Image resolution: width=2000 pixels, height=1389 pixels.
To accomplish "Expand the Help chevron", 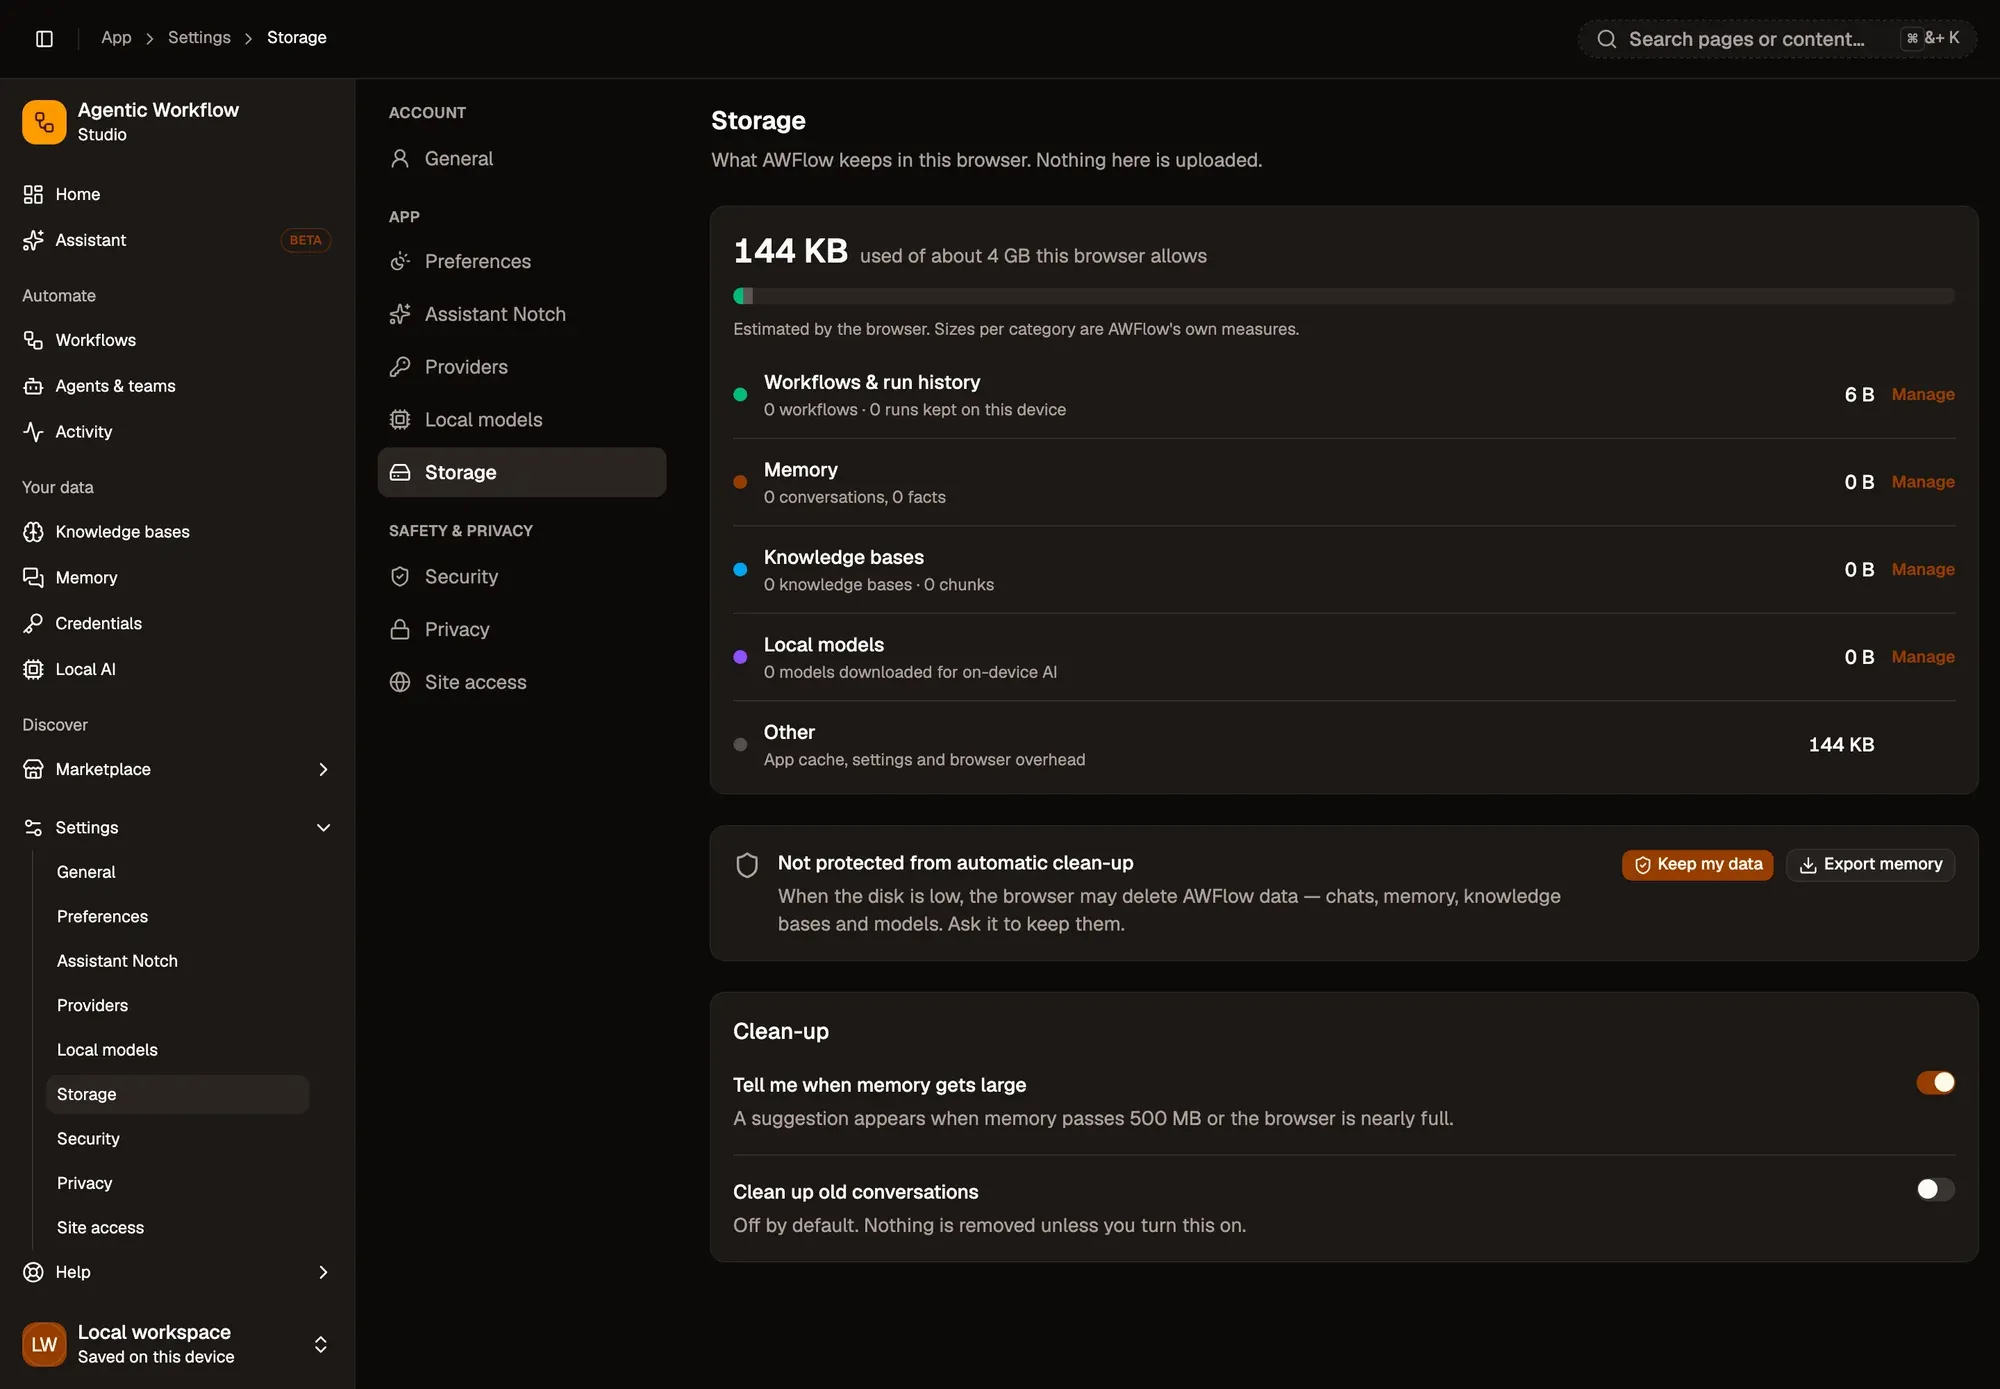I will pos(323,1272).
